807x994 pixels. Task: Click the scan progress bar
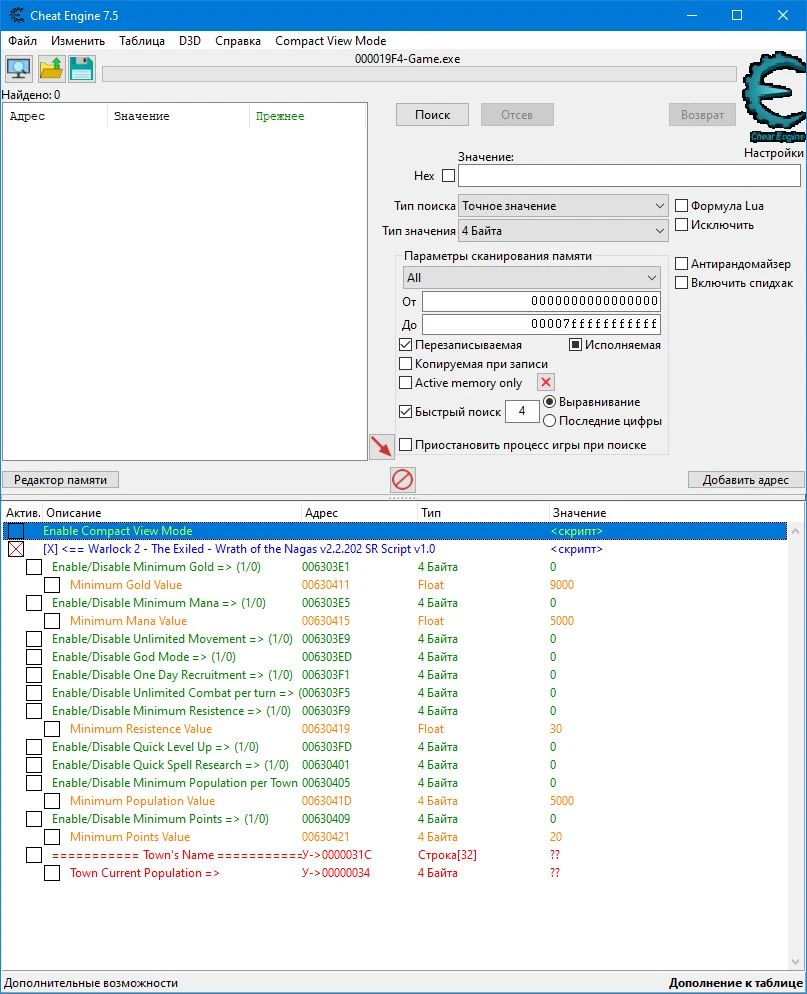[x=419, y=74]
